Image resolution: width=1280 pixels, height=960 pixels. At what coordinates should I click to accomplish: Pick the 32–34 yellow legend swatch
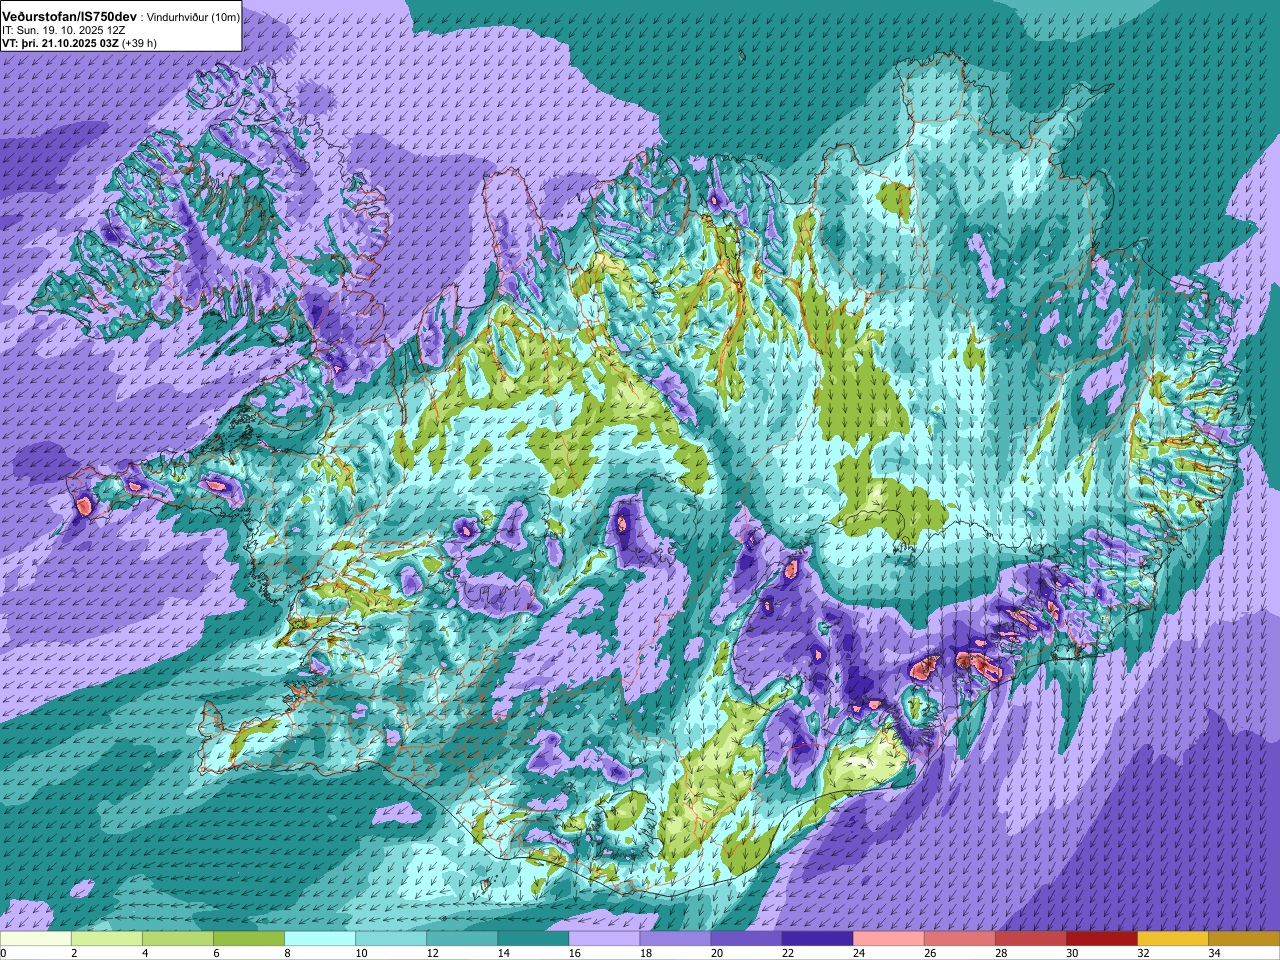[1172, 939]
